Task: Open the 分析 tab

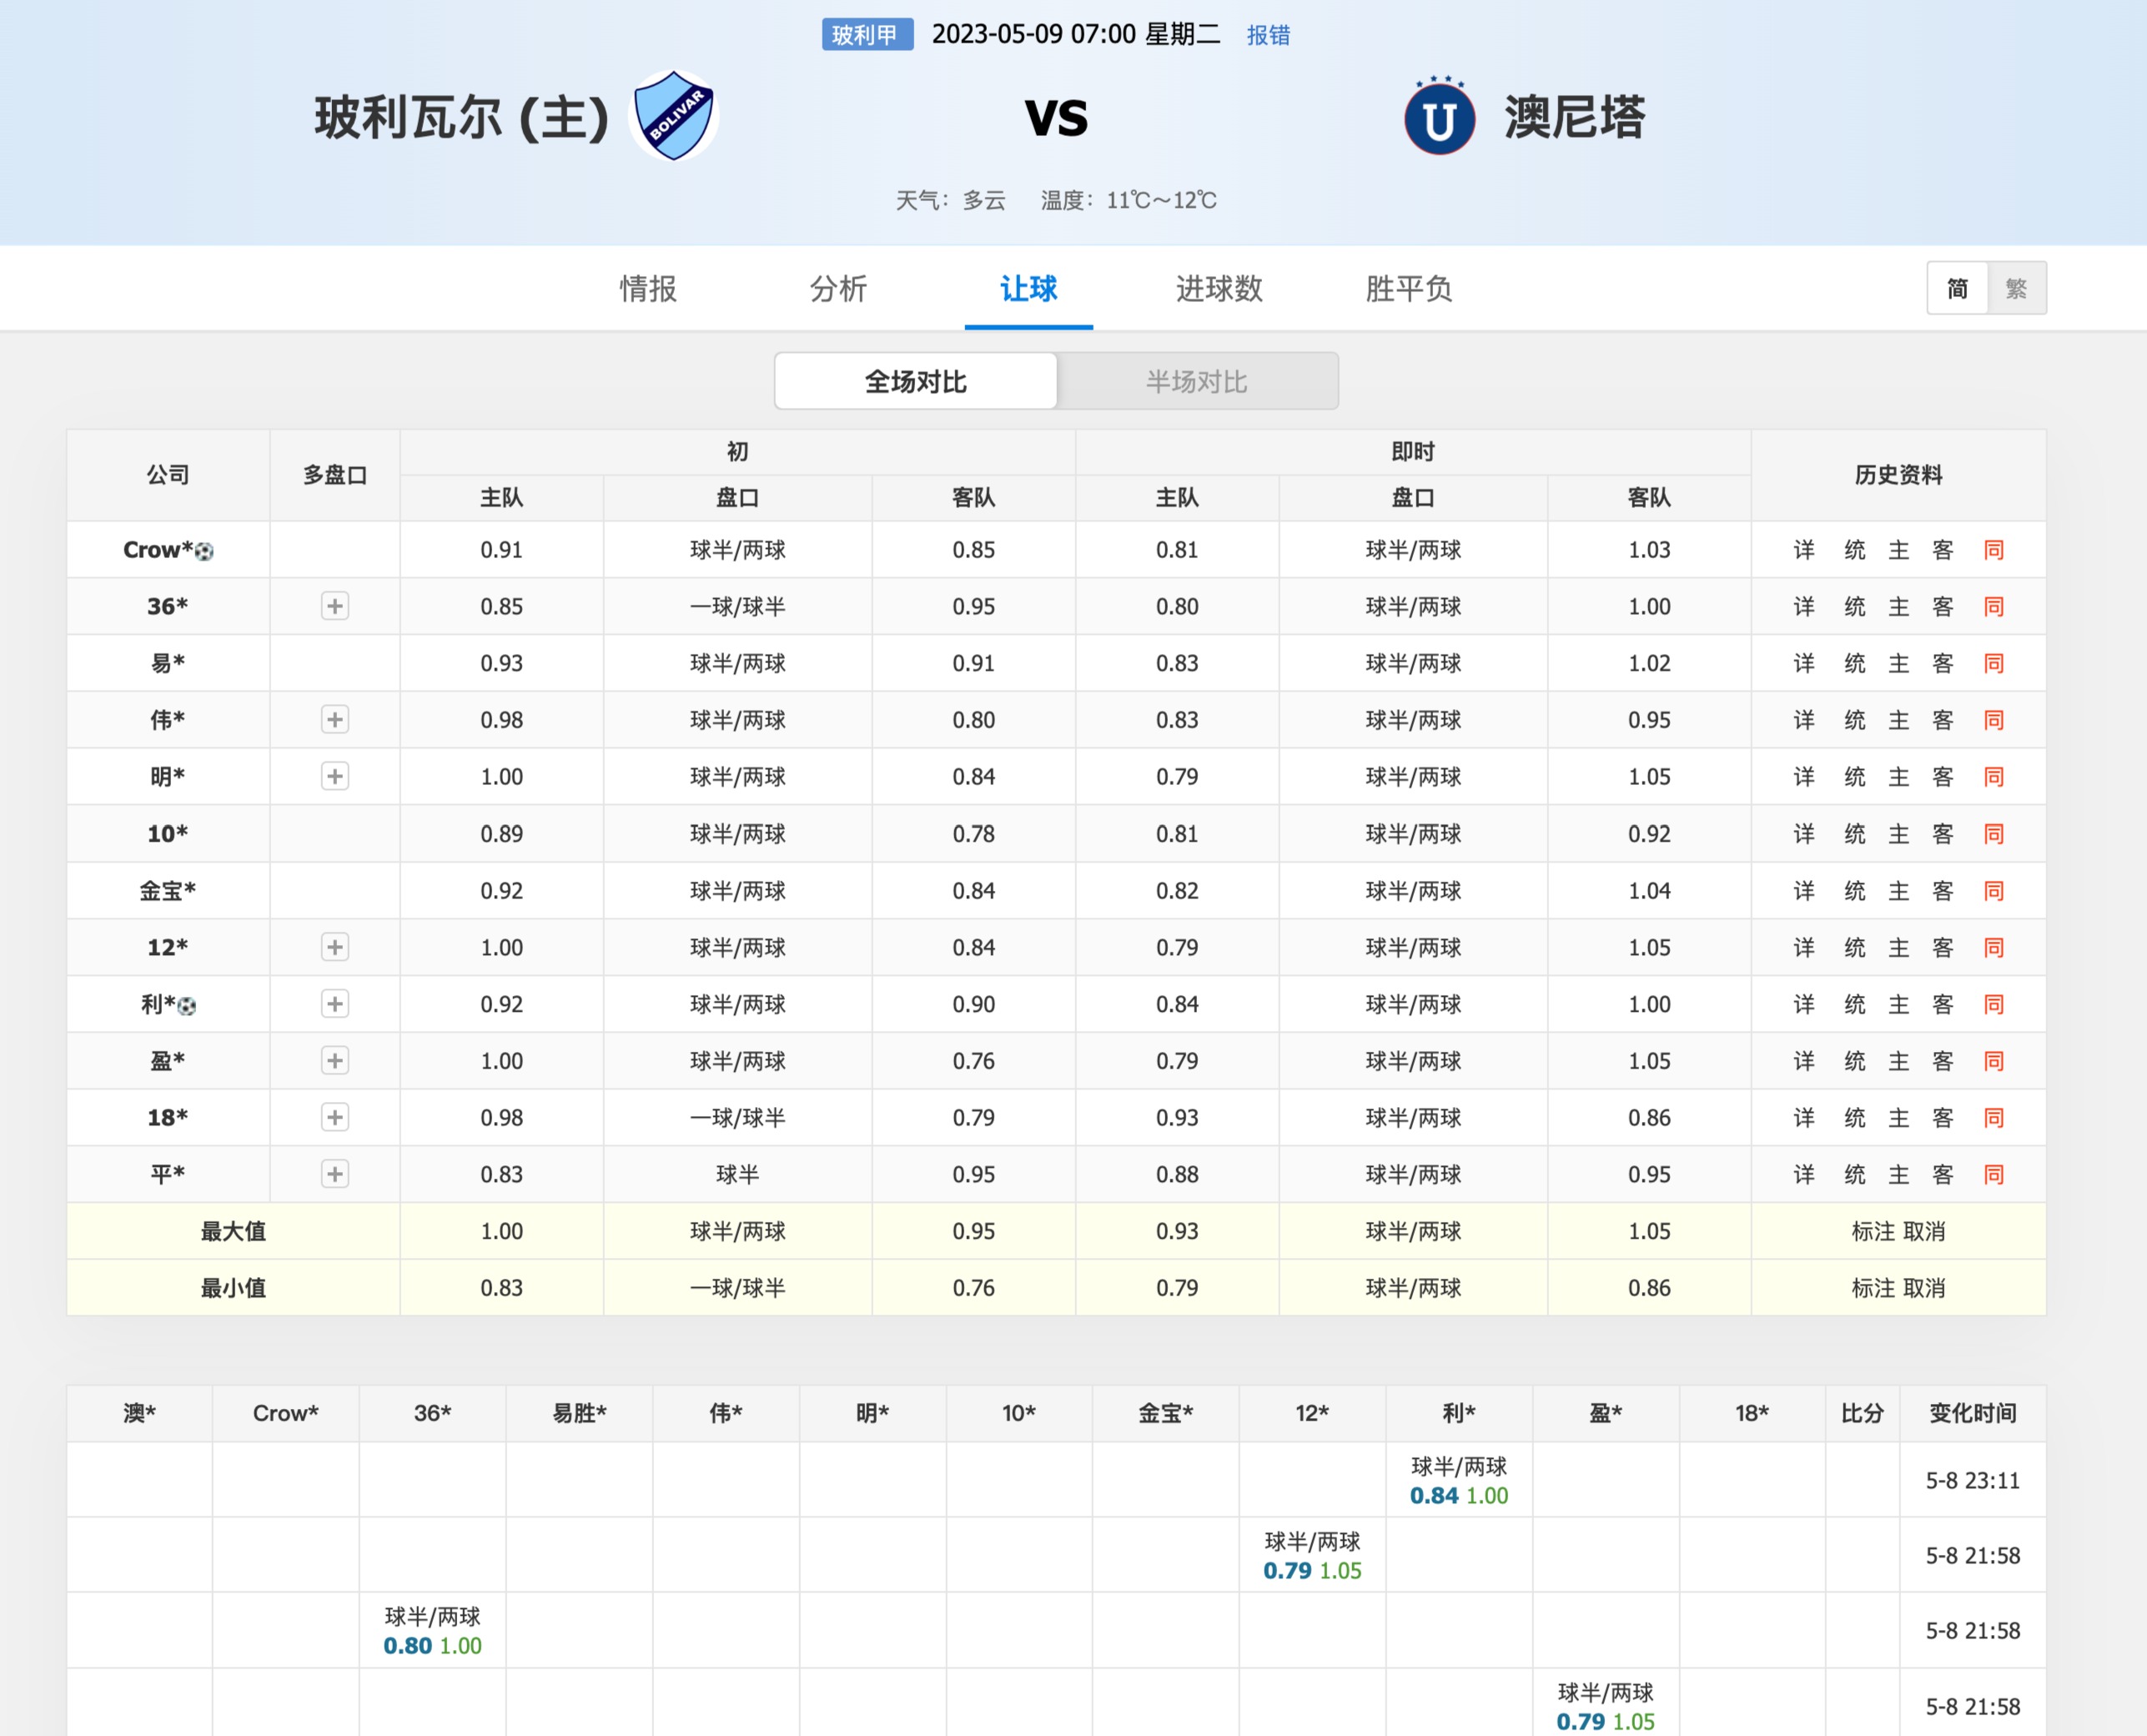Action: [838, 289]
